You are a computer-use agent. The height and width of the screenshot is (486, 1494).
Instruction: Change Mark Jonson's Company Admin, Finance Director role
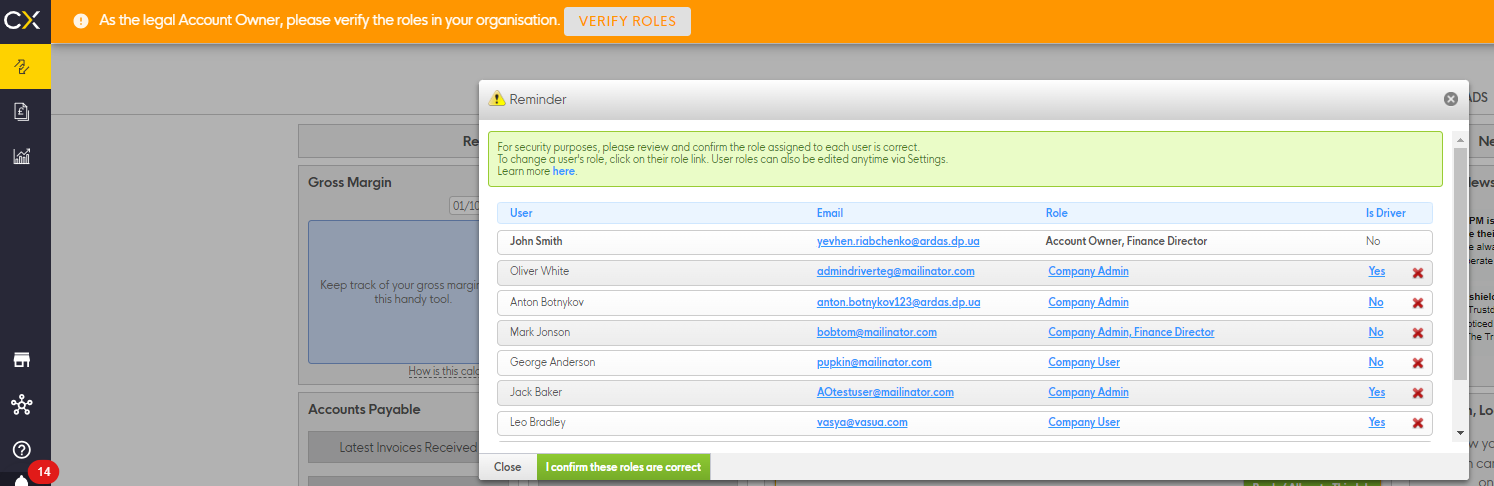[1131, 332]
